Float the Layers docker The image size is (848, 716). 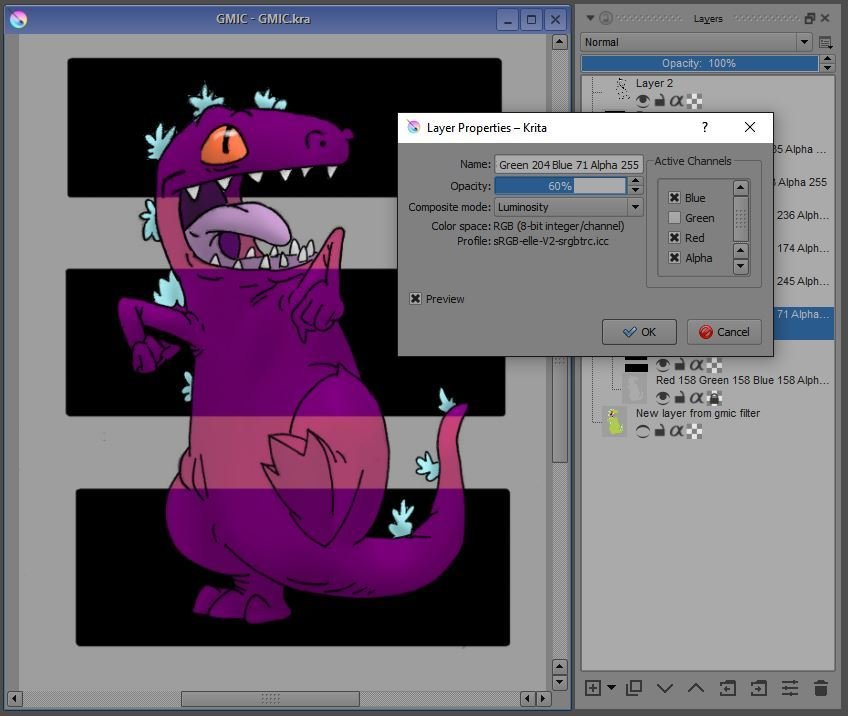tap(810, 18)
